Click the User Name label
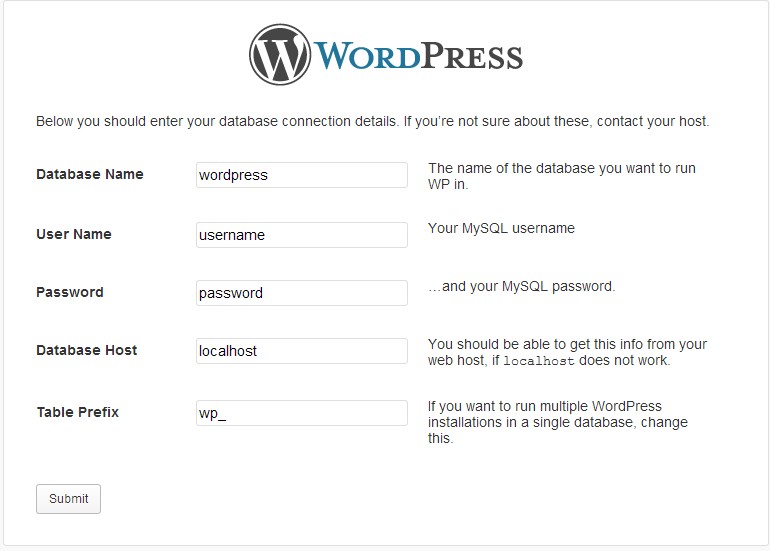Image resolution: width=770 pixels, height=551 pixels. 74,234
